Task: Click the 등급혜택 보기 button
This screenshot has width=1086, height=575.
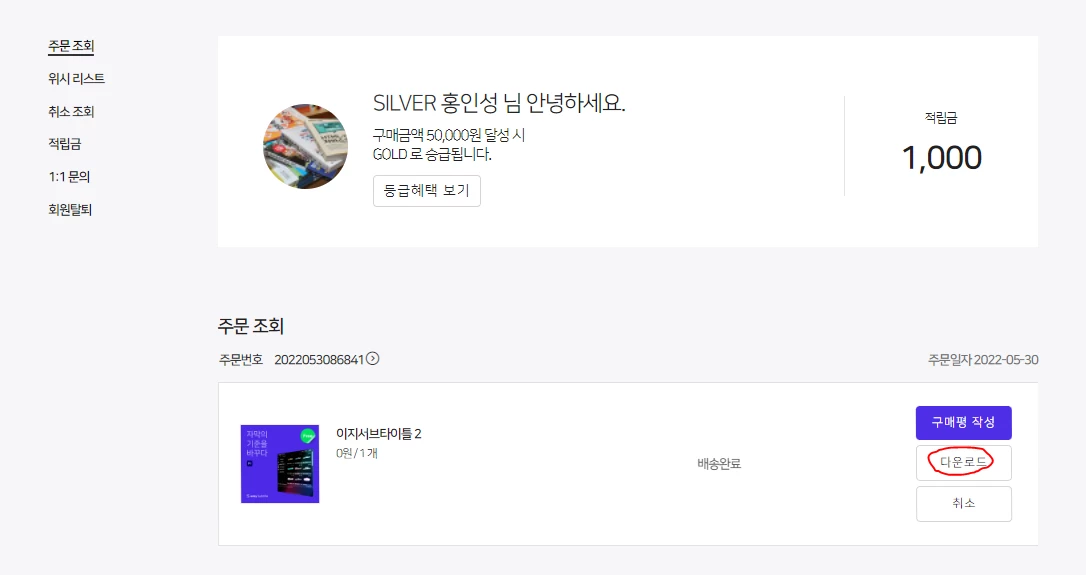Action: pos(427,191)
